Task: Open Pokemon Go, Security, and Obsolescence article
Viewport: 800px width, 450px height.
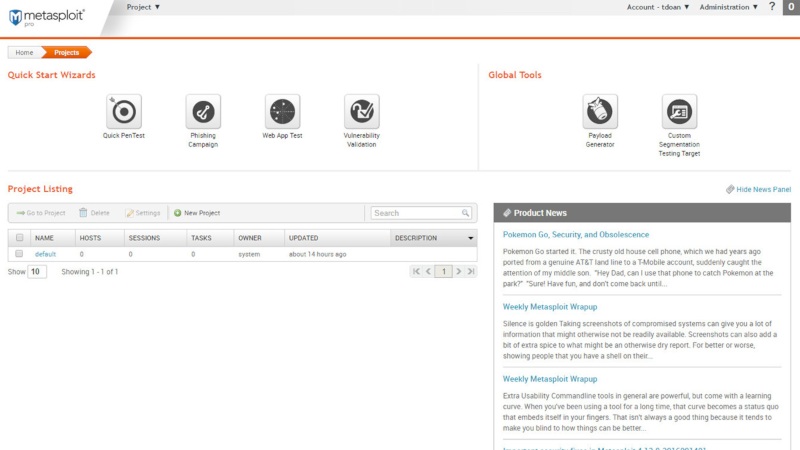Action: pyautogui.click(x=576, y=235)
